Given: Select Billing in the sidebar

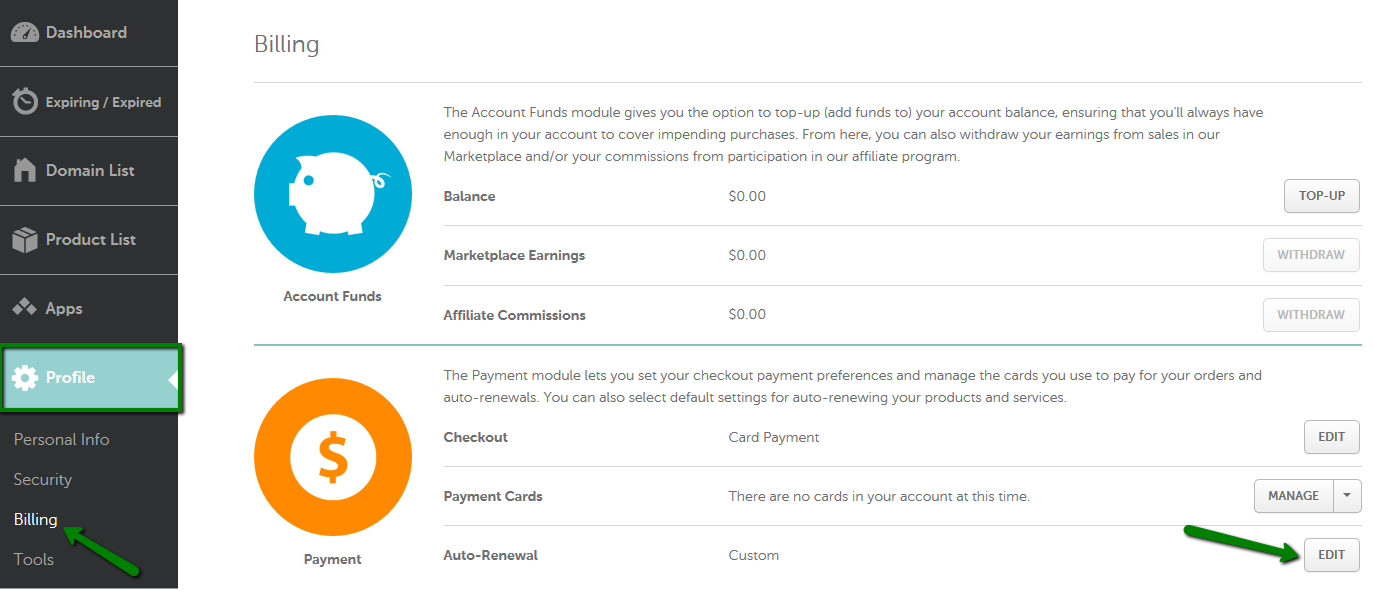Looking at the screenshot, I should 36,520.
